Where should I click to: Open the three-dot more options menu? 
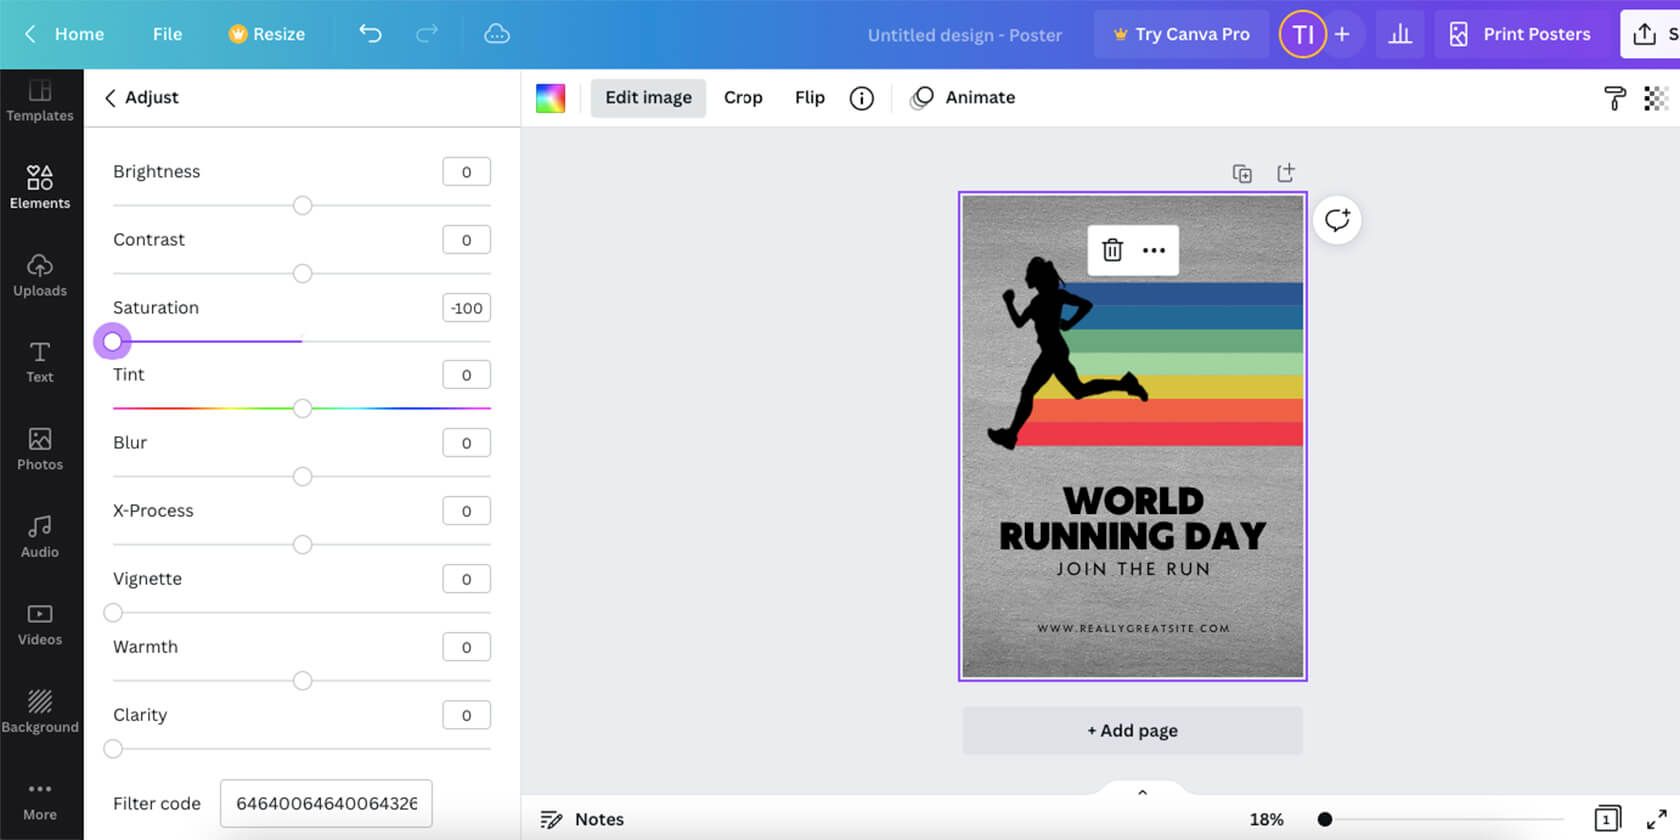[1154, 250]
